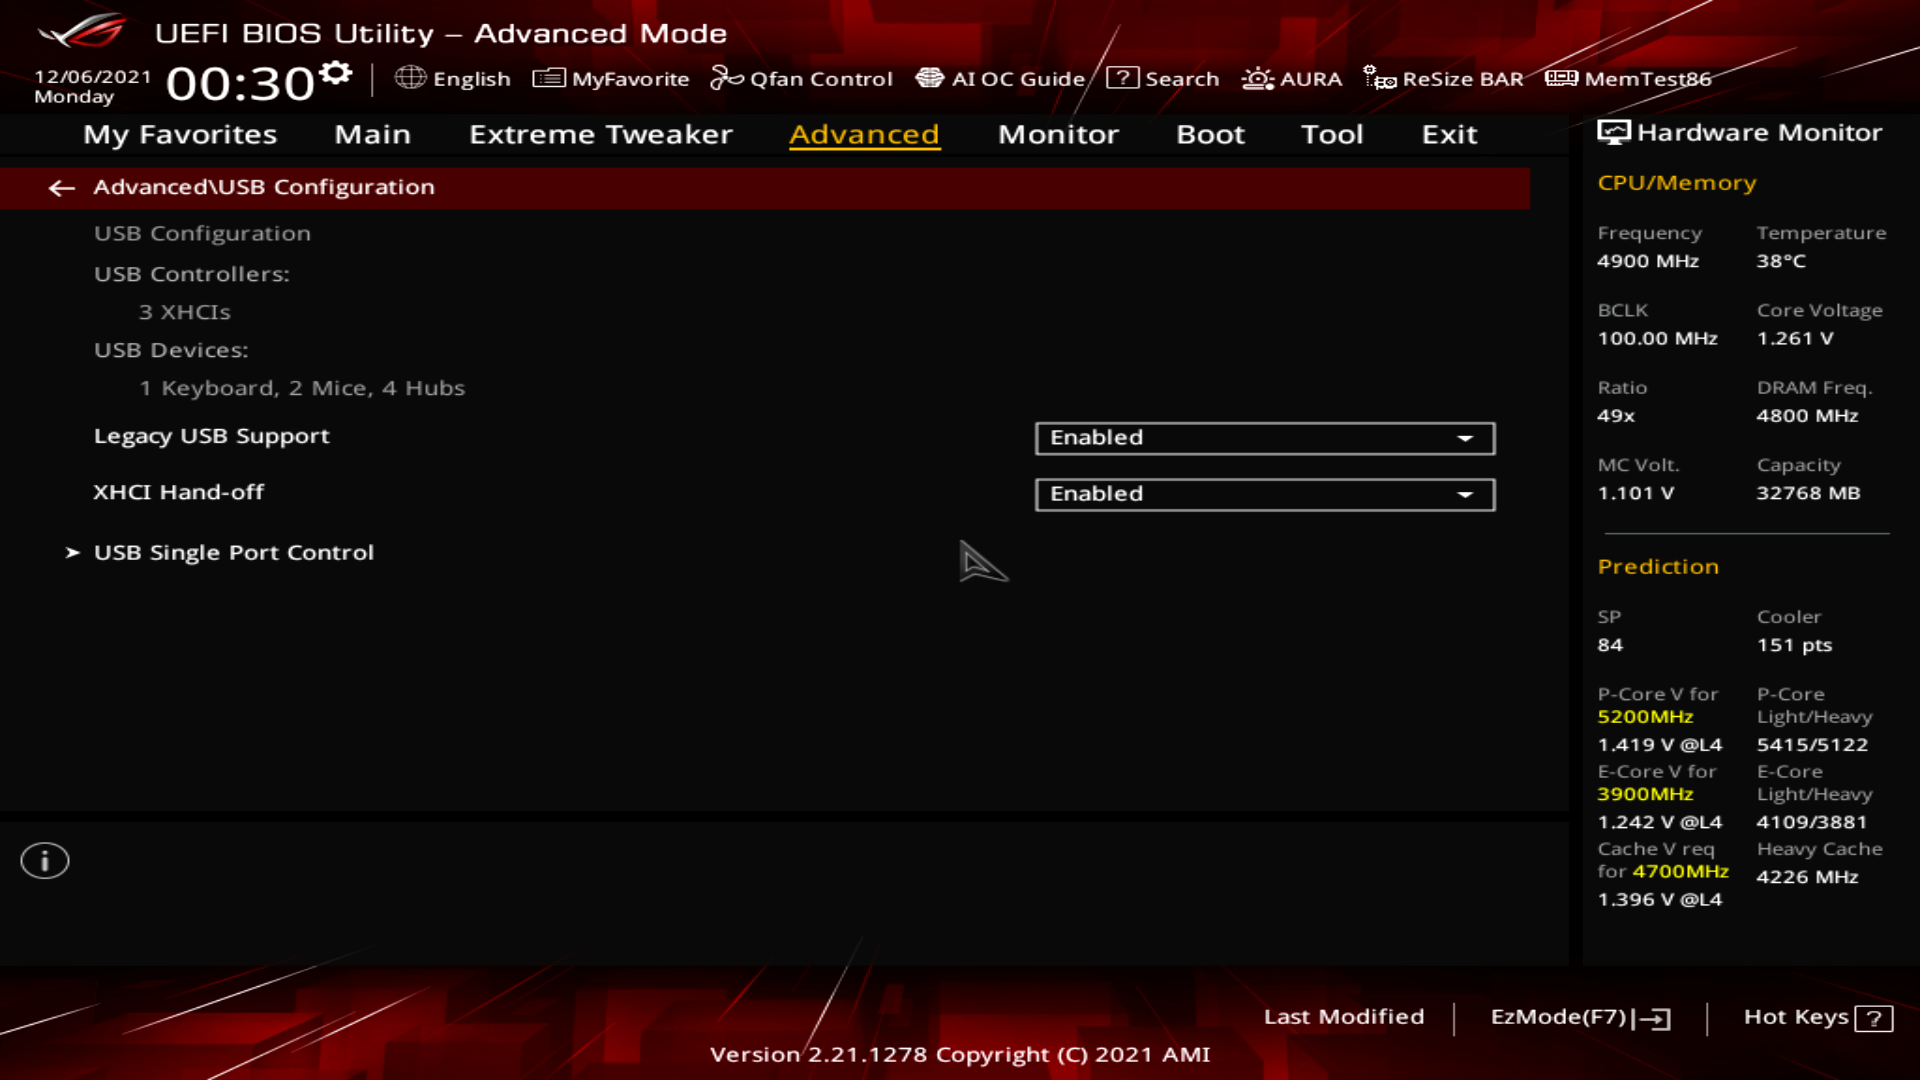Open the Boot tab
Viewport: 1920px width, 1080px height.
pos(1210,134)
